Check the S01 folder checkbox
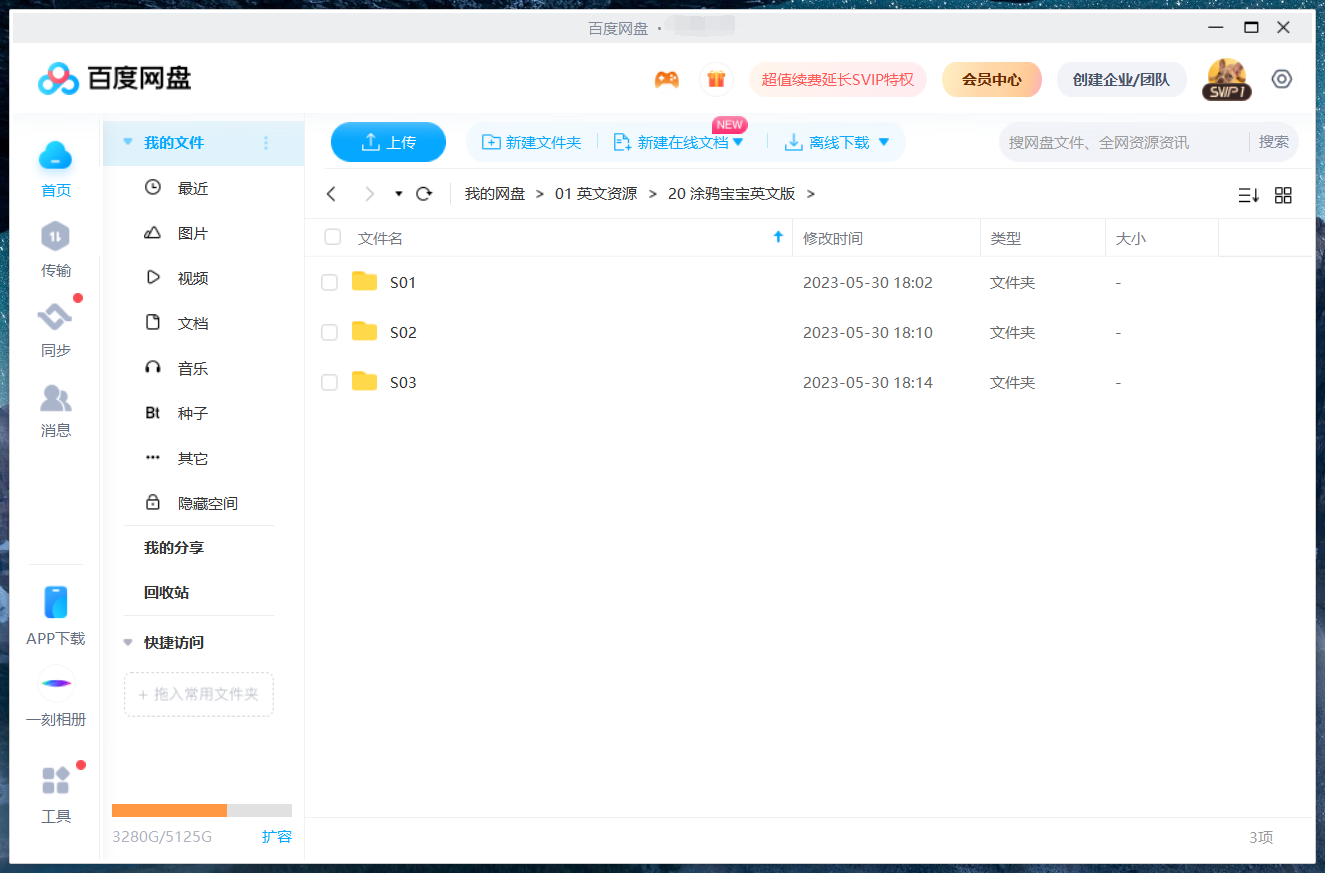The height and width of the screenshot is (873, 1325). pos(329,282)
